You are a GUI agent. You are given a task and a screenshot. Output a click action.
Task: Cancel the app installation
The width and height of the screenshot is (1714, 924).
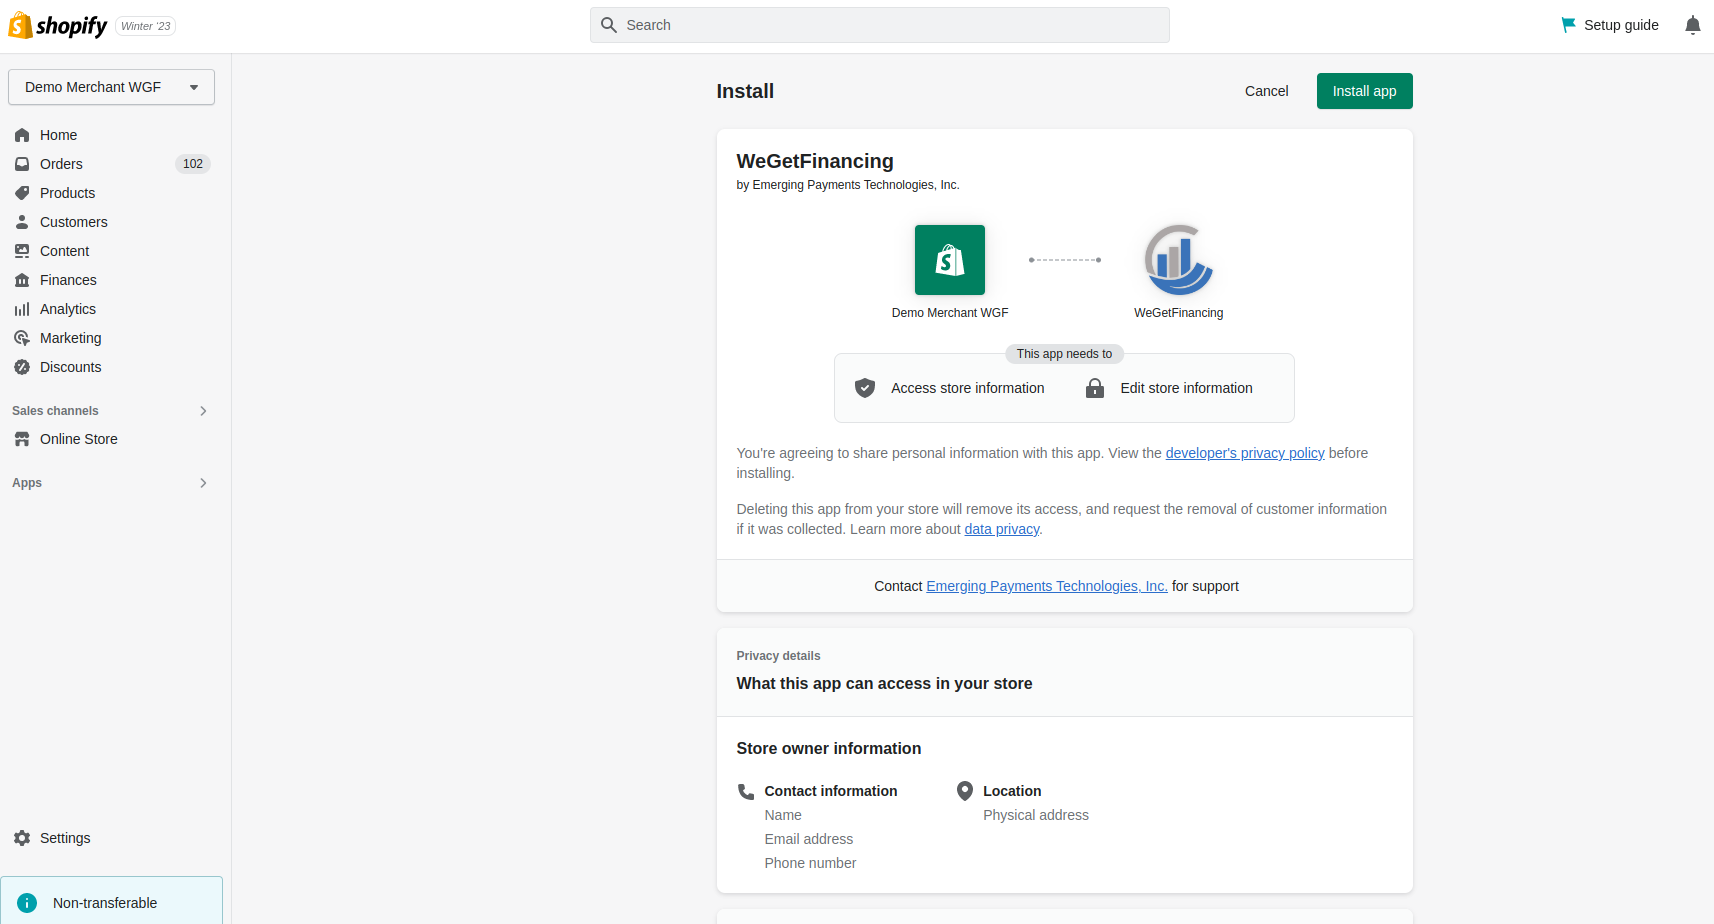tap(1266, 91)
